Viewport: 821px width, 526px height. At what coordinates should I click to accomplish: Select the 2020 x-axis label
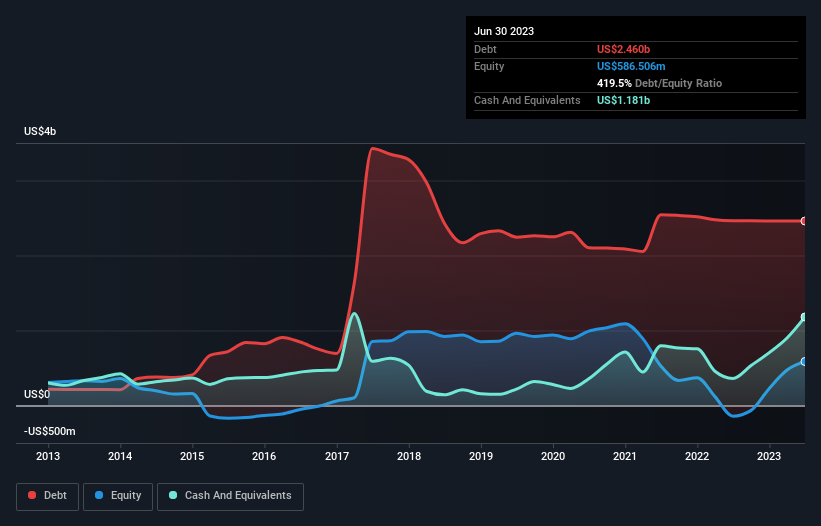pos(553,456)
